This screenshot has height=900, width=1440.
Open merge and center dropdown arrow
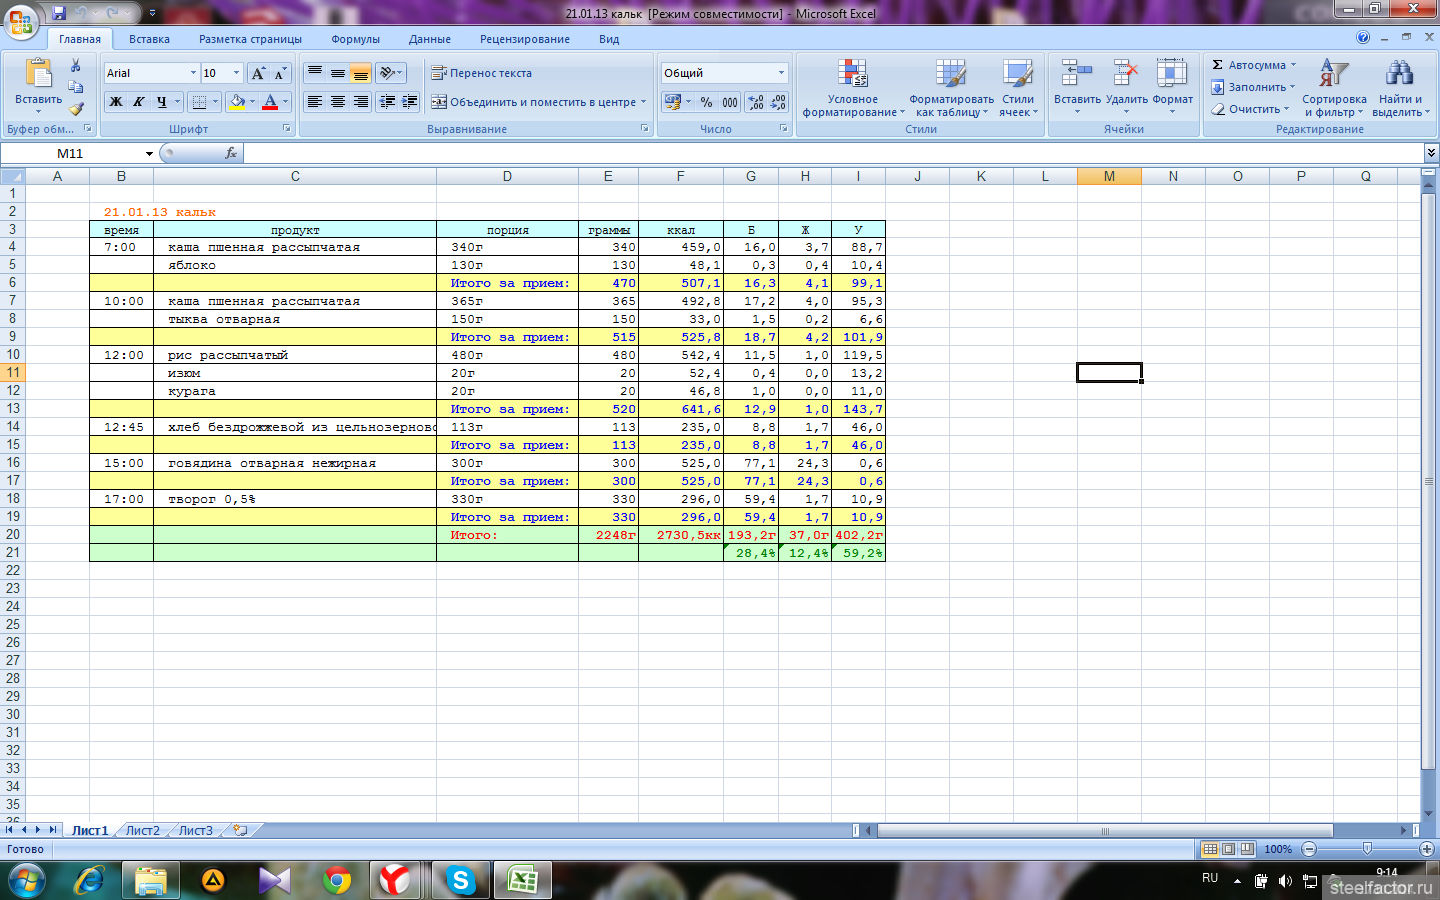coord(643,102)
